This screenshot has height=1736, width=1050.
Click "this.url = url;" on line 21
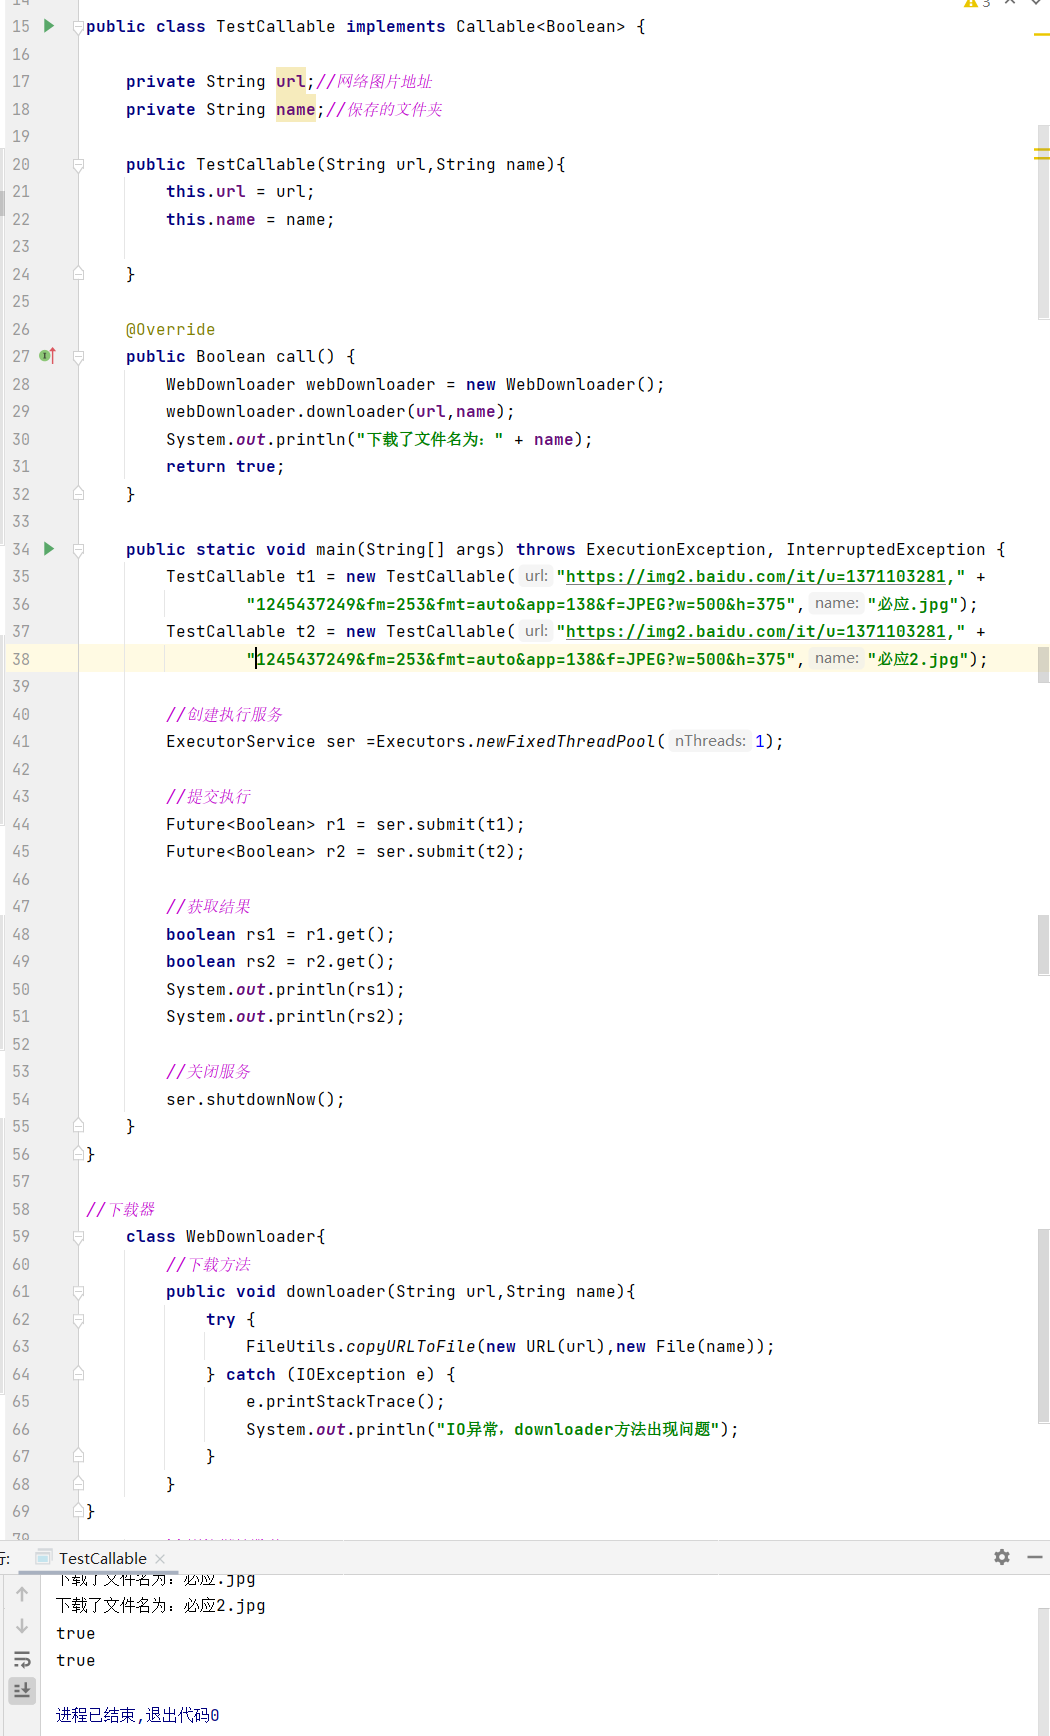pyautogui.click(x=240, y=191)
